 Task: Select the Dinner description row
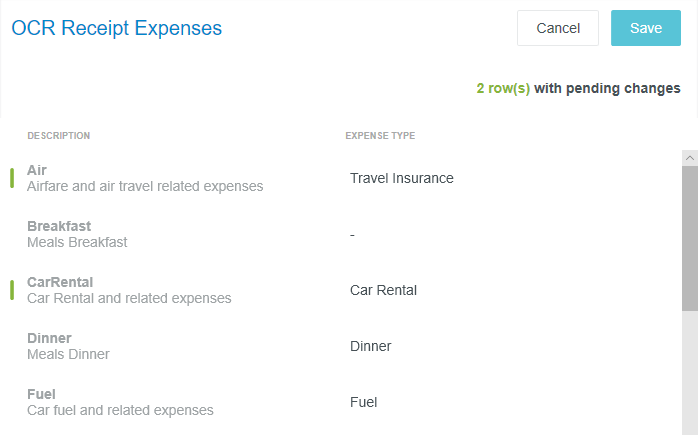(x=68, y=346)
